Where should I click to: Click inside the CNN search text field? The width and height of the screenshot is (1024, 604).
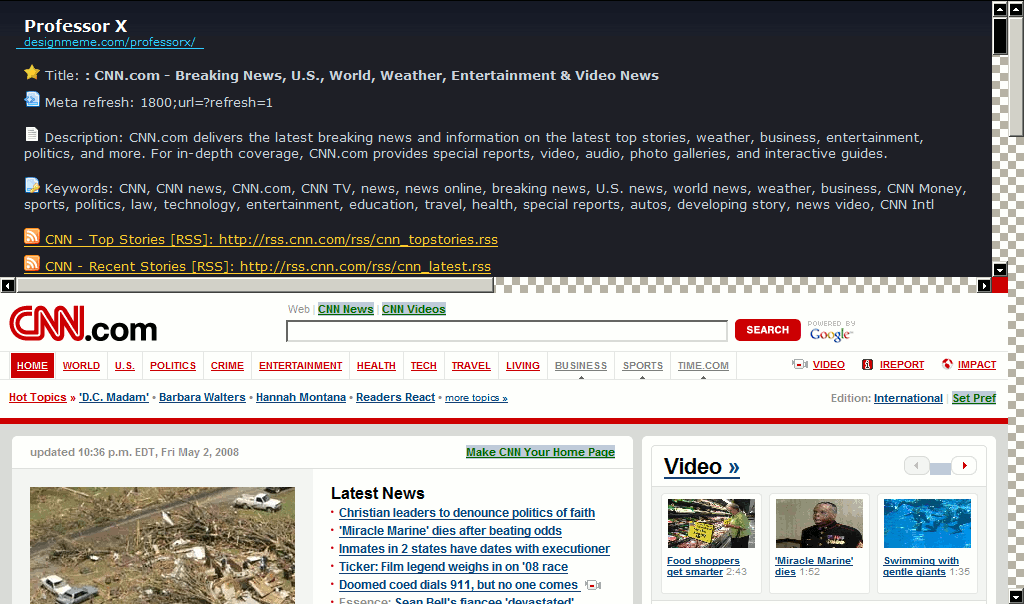pos(507,331)
